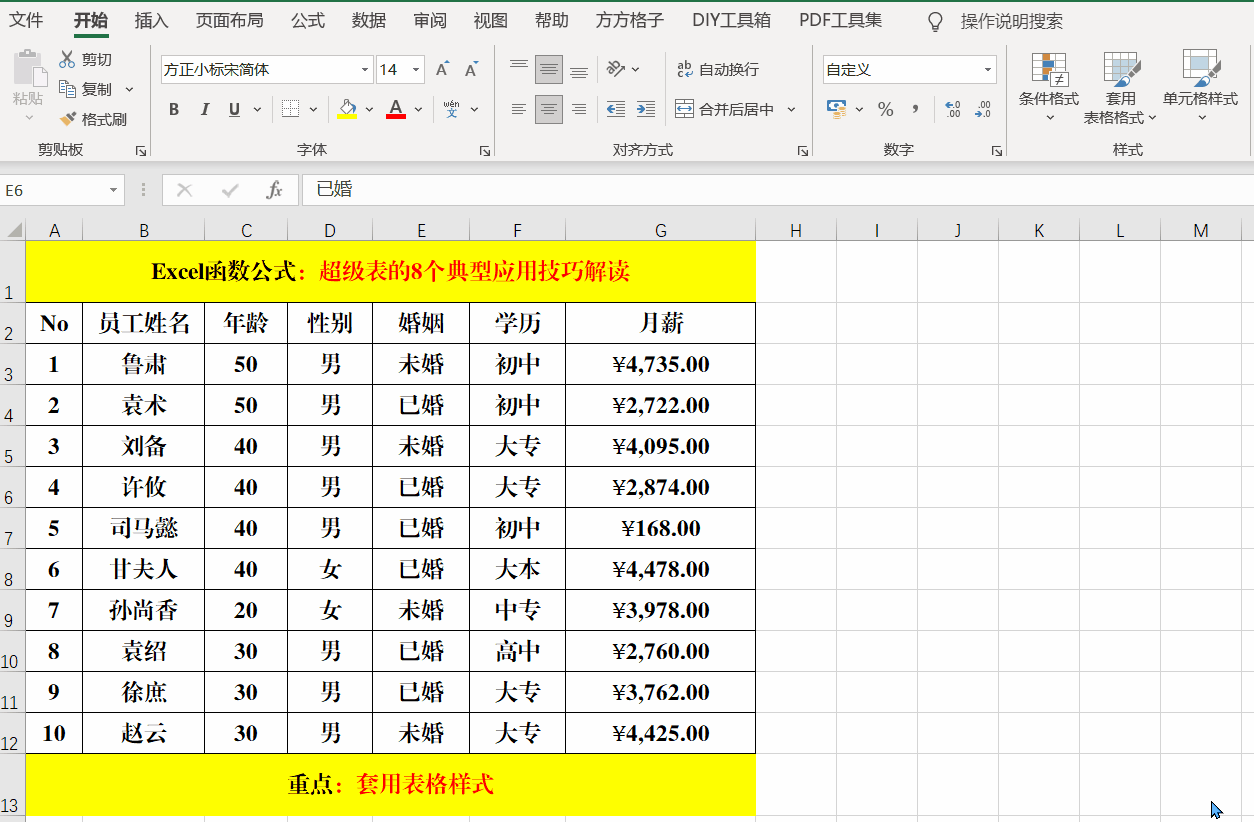
Task: Toggle underline formatting (U)
Action: click(234, 109)
